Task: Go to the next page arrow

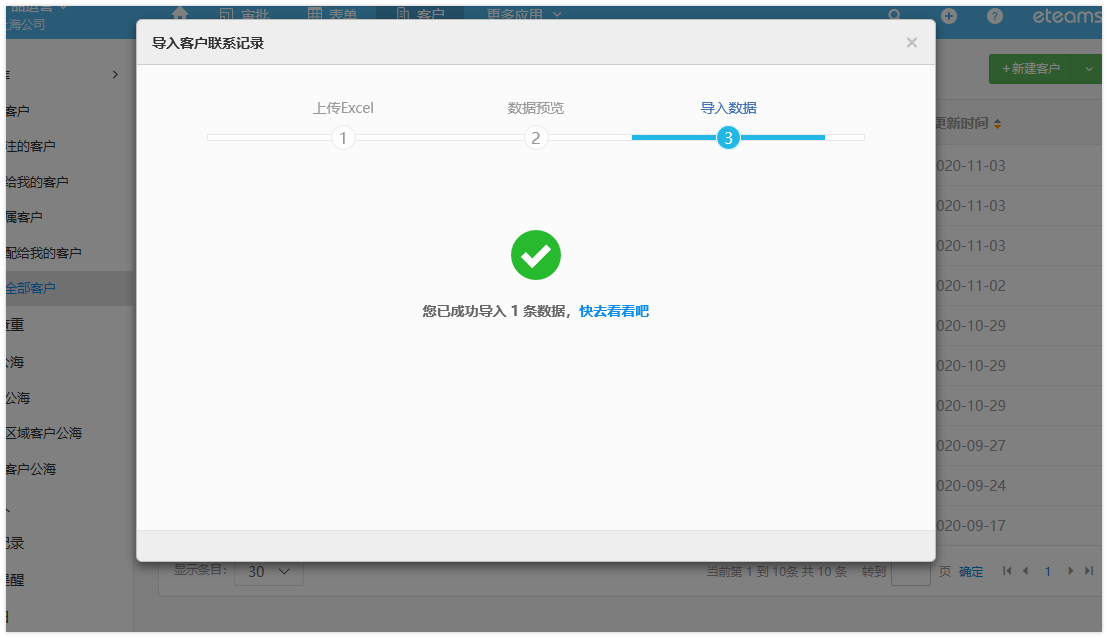Action: point(1071,571)
